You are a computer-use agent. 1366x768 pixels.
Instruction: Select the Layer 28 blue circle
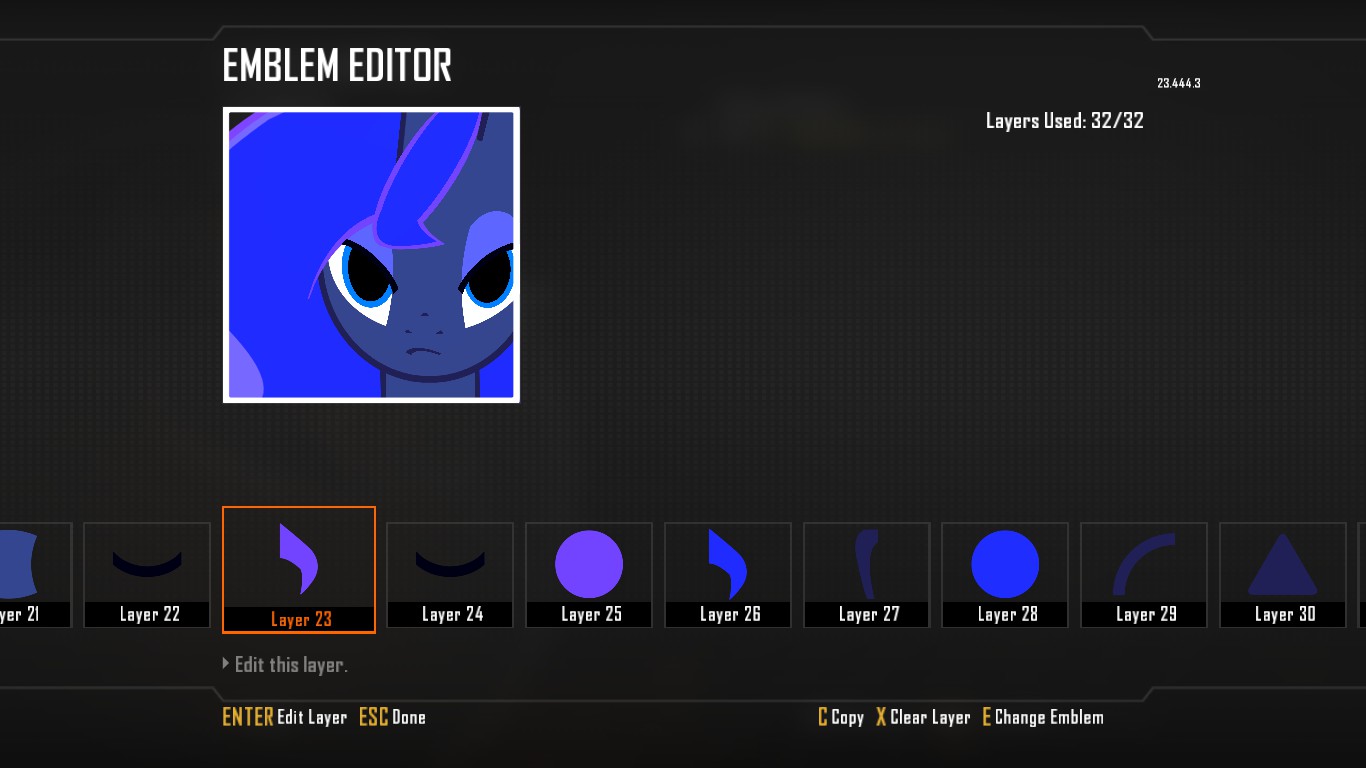pos(1004,565)
